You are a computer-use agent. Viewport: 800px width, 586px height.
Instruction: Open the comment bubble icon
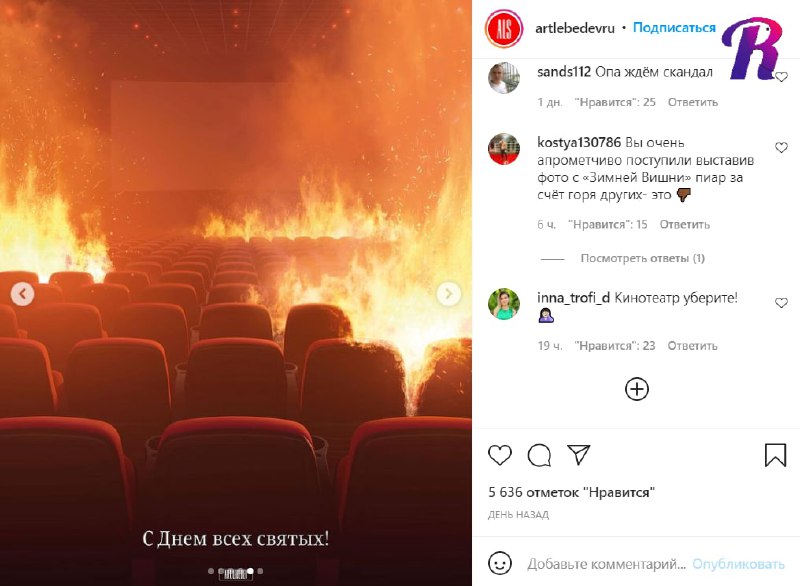click(539, 455)
